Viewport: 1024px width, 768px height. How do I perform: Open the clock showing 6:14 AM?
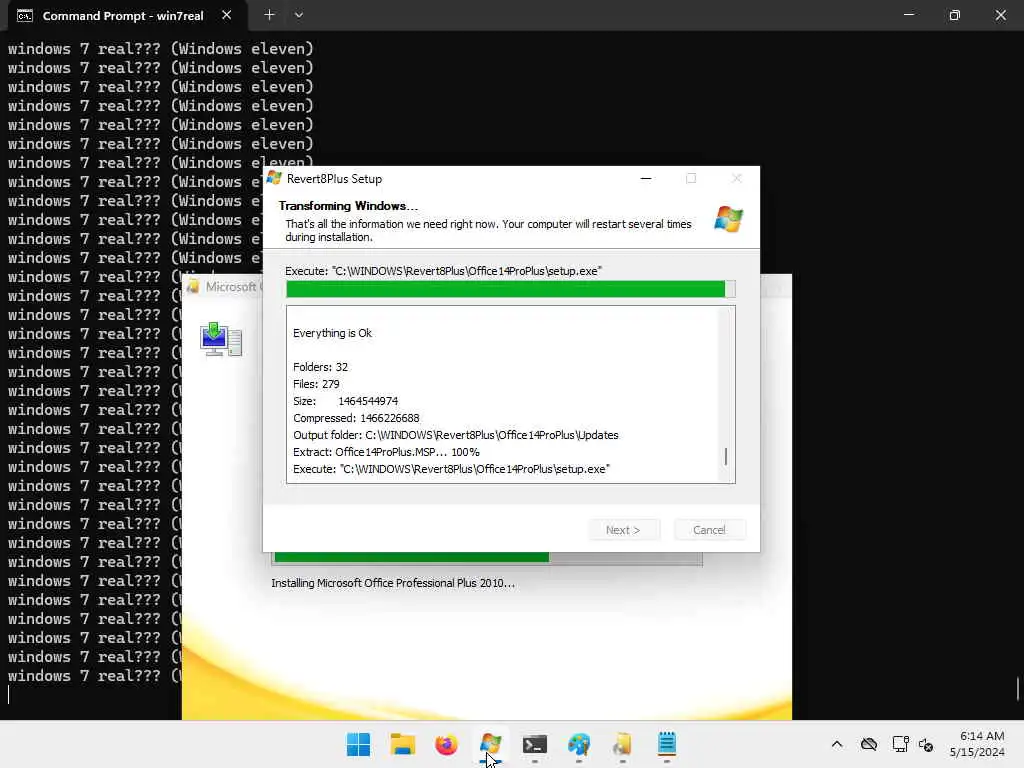[x=977, y=744]
